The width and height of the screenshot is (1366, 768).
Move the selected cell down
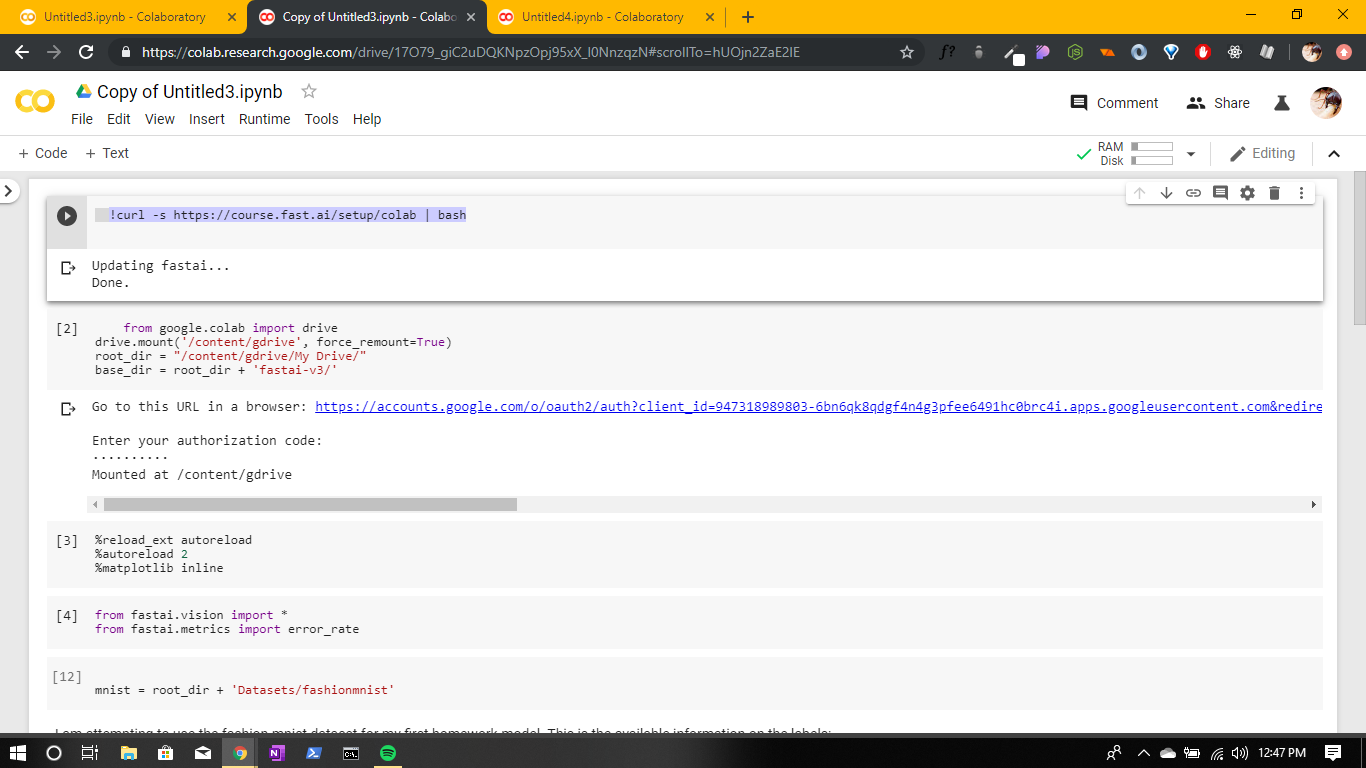coord(1166,193)
